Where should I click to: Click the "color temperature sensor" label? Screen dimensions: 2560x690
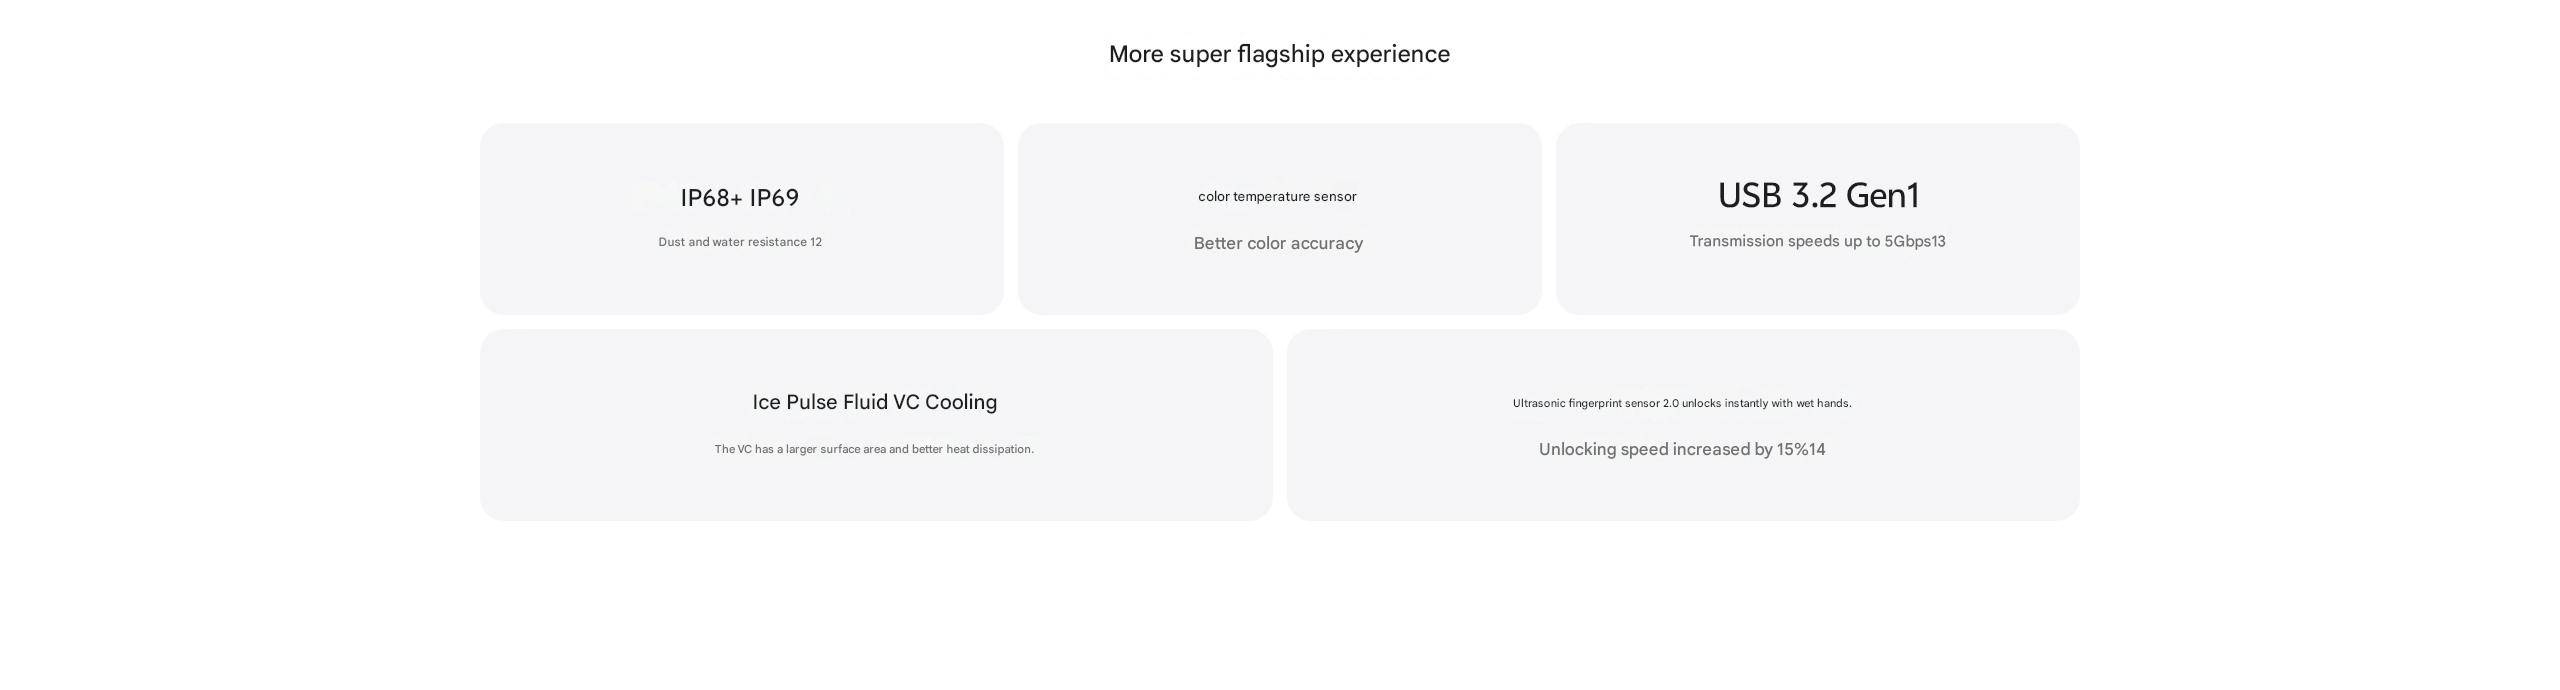click(1277, 197)
